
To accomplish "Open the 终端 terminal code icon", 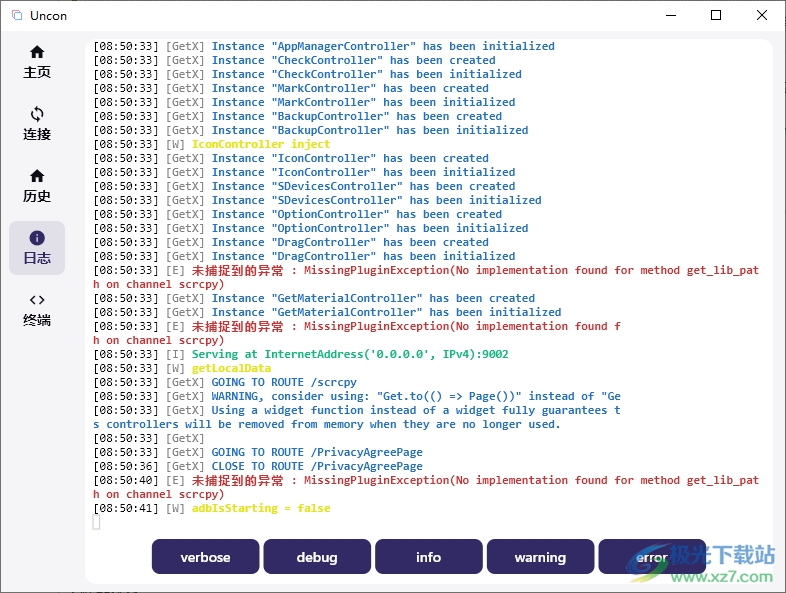I will [x=37, y=300].
